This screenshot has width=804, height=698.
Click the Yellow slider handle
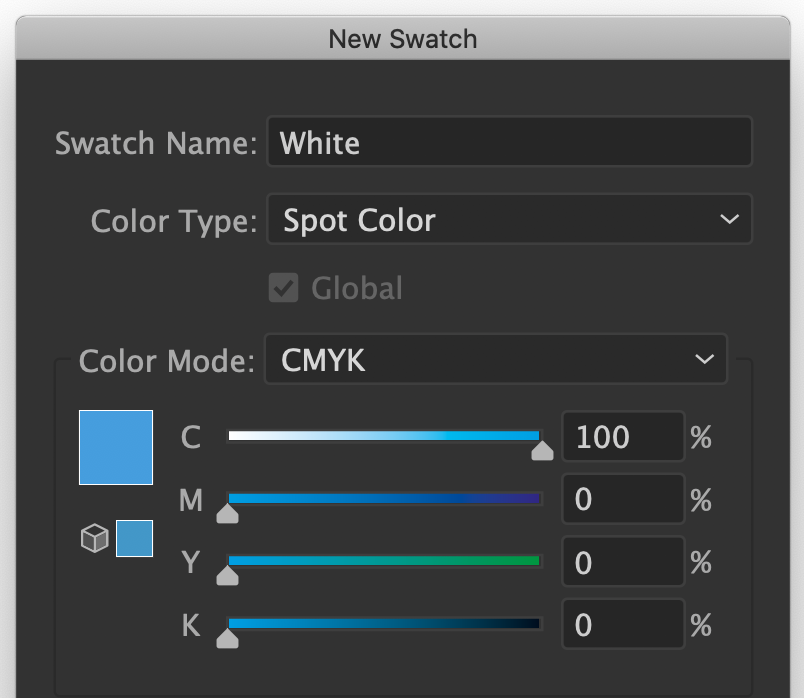pyautogui.click(x=228, y=575)
